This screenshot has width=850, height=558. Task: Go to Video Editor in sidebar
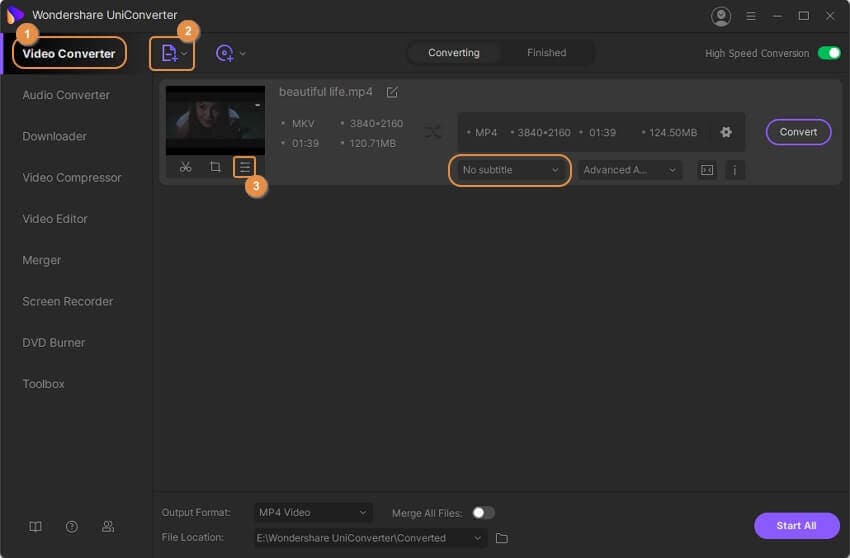(55, 219)
